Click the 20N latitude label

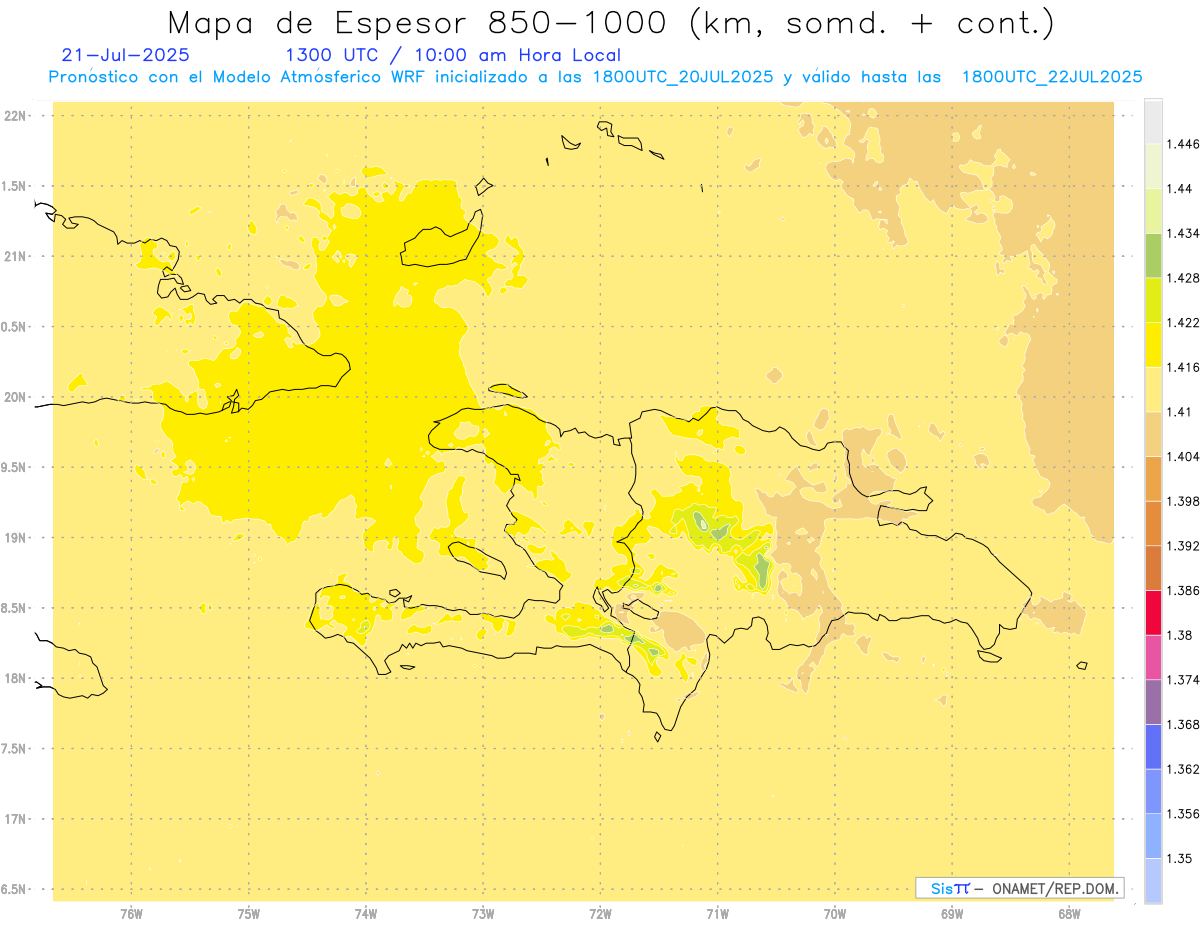tap(15, 397)
